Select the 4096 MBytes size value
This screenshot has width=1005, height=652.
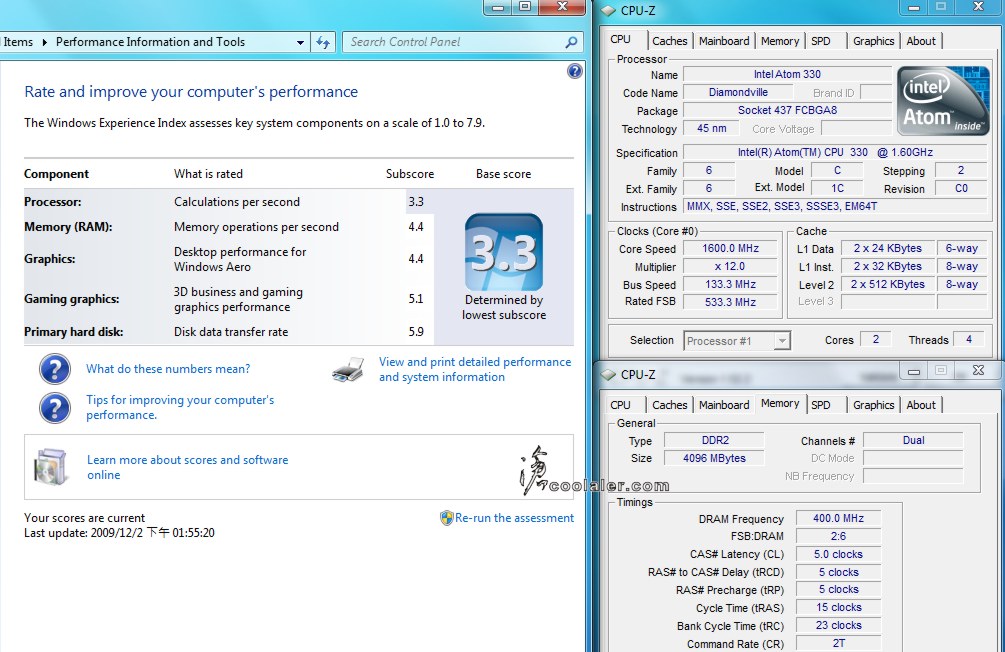click(715, 458)
